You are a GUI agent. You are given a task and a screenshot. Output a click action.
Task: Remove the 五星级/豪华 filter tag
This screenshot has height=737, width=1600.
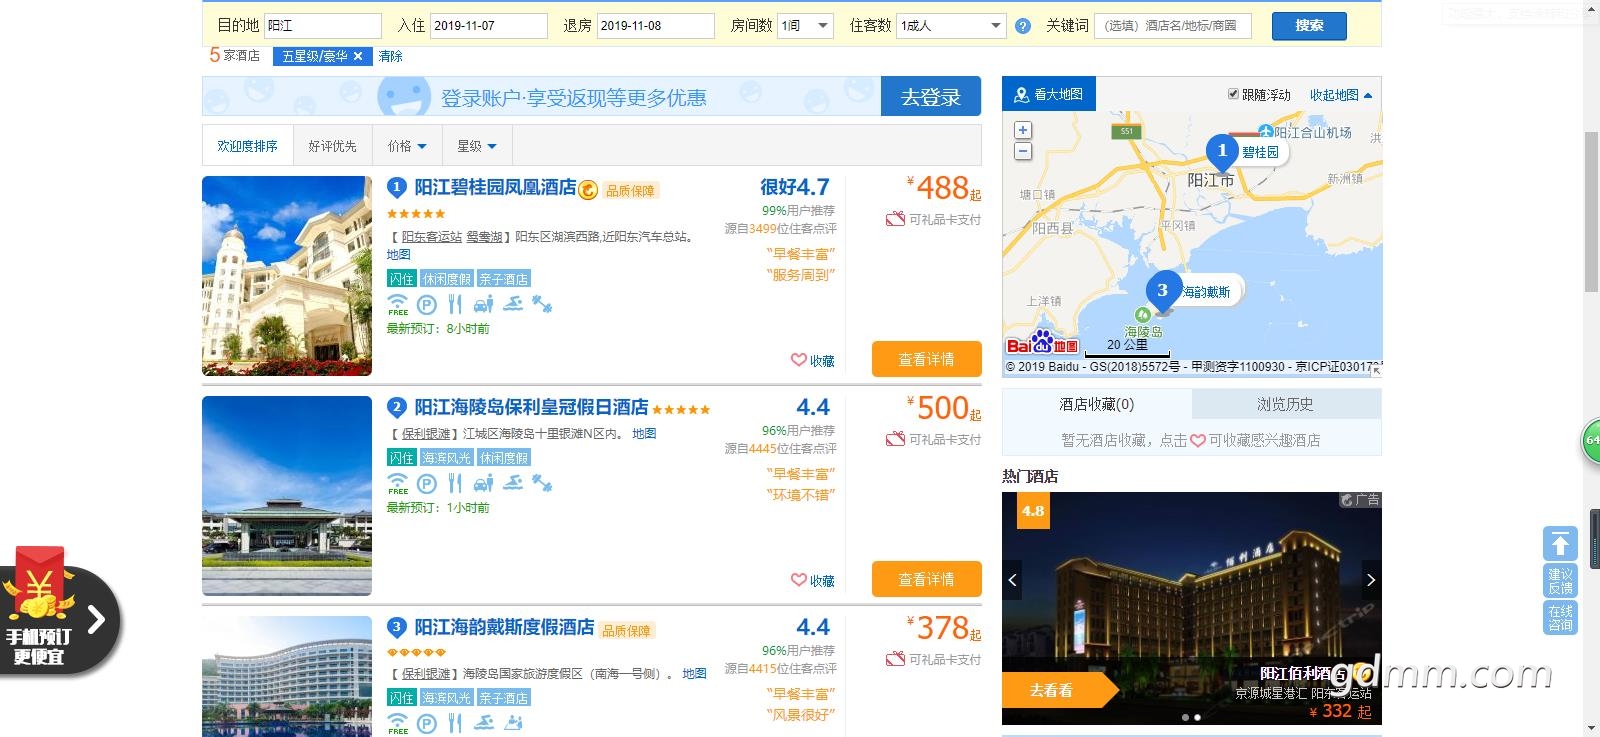pyautogui.click(x=358, y=56)
